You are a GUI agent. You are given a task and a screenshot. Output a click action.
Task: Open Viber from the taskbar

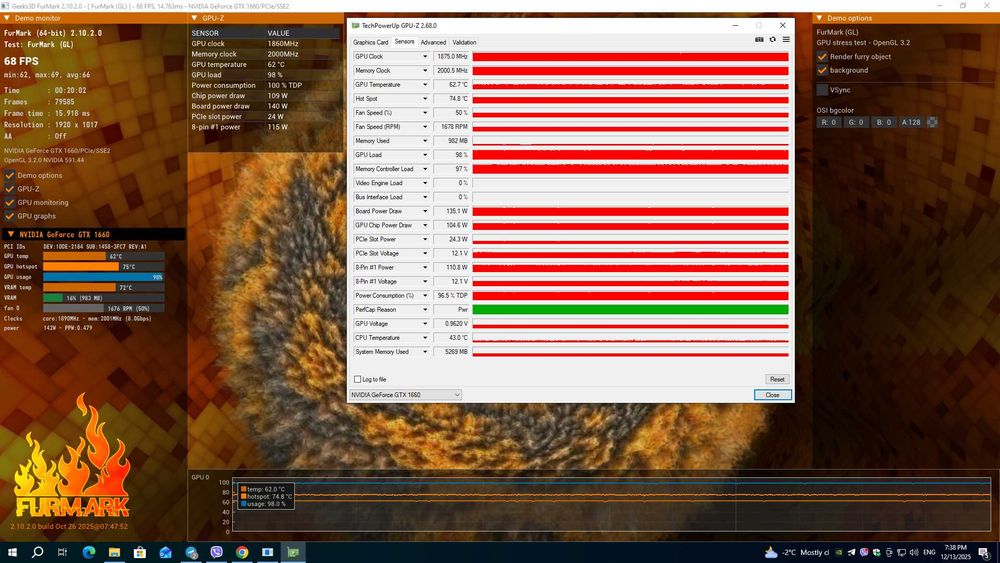[x=217, y=552]
